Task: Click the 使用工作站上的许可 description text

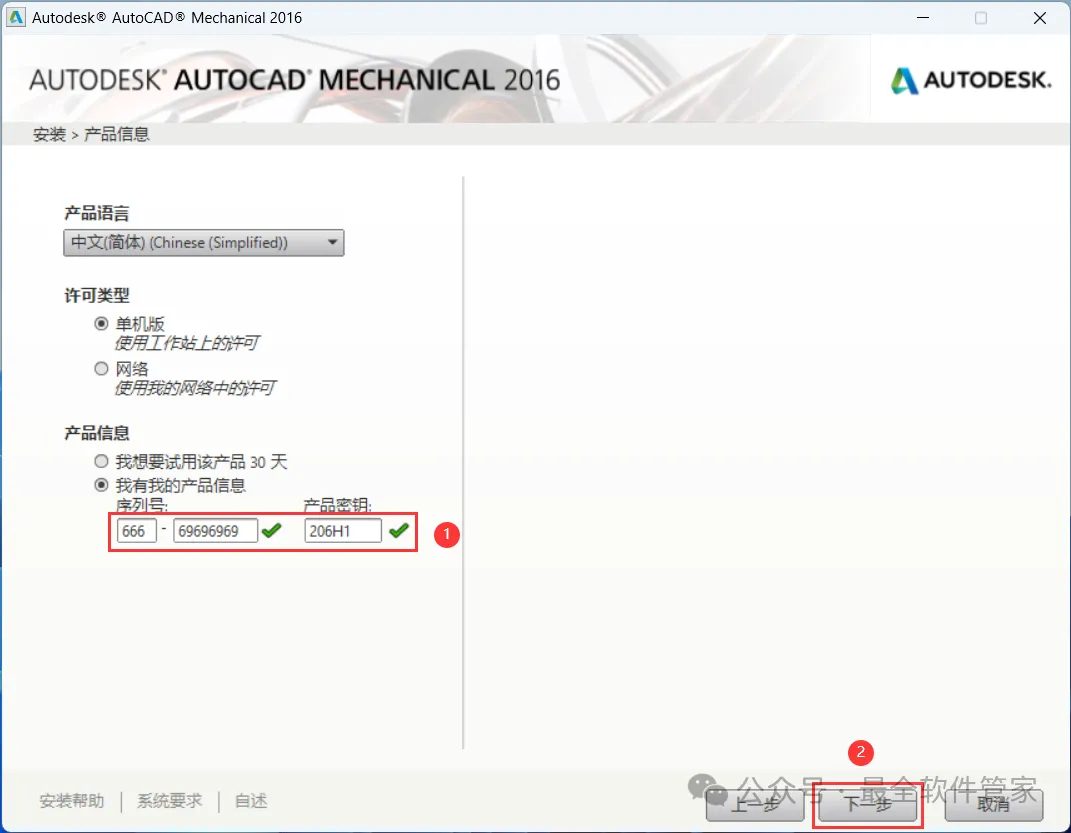Action: click(x=186, y=343)
